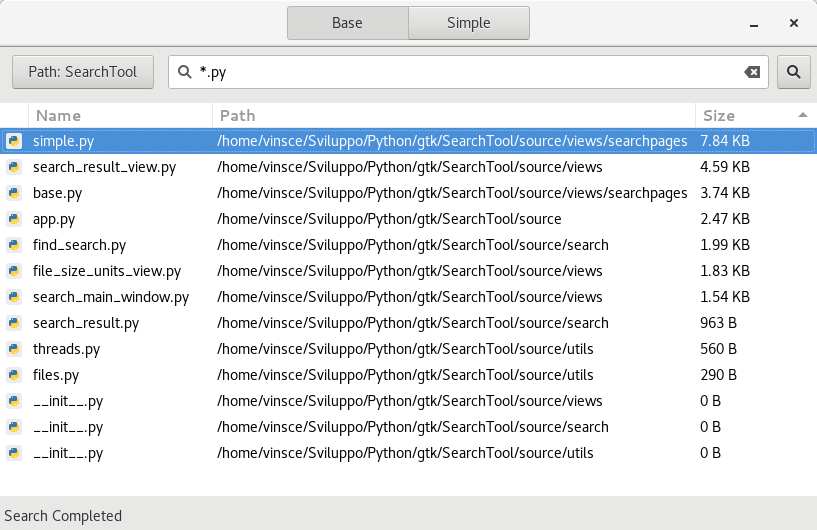The width and height of the screenshot is (817, 530).
Task: Select file name search_result_view.py
Action: [x=104, y=167]
